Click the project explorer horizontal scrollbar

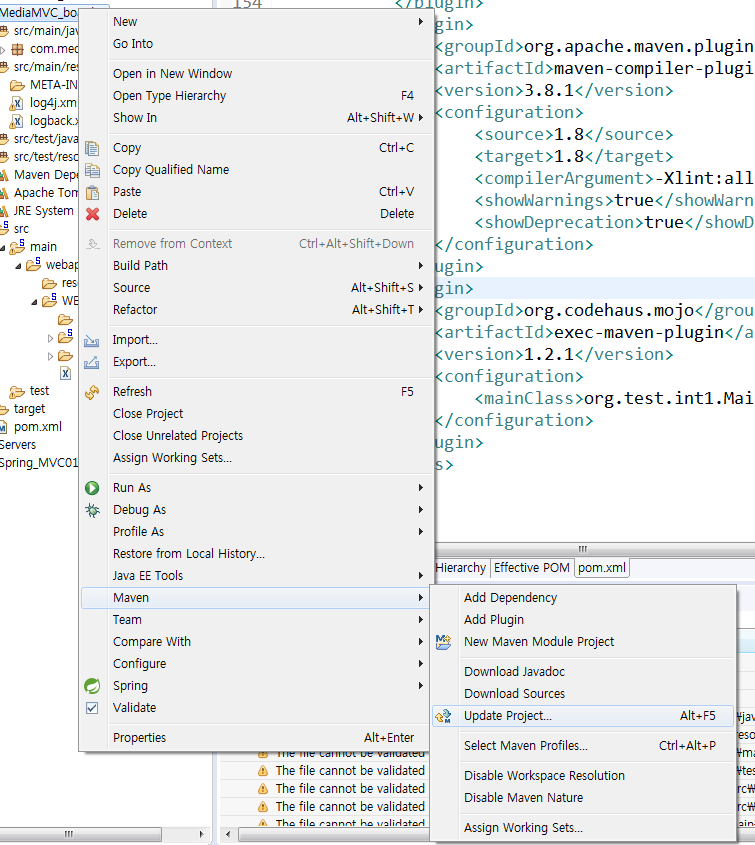pos(81,834)
